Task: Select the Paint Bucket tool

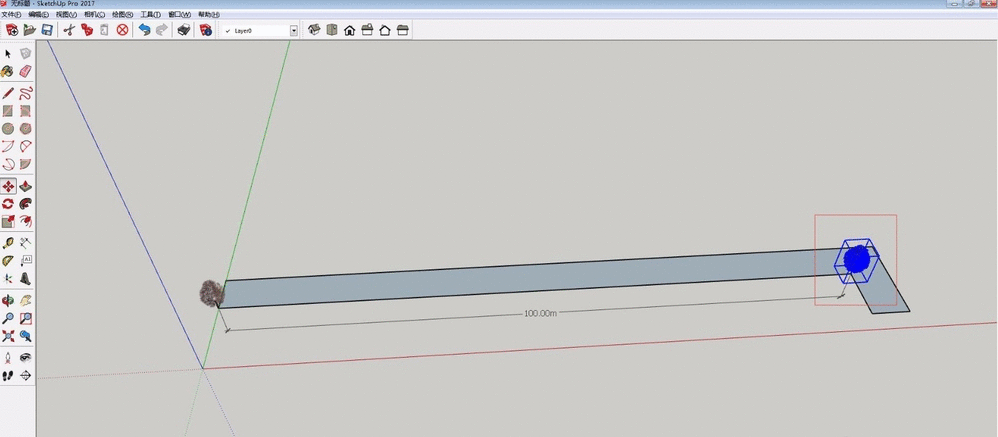Action: [8, 71]
